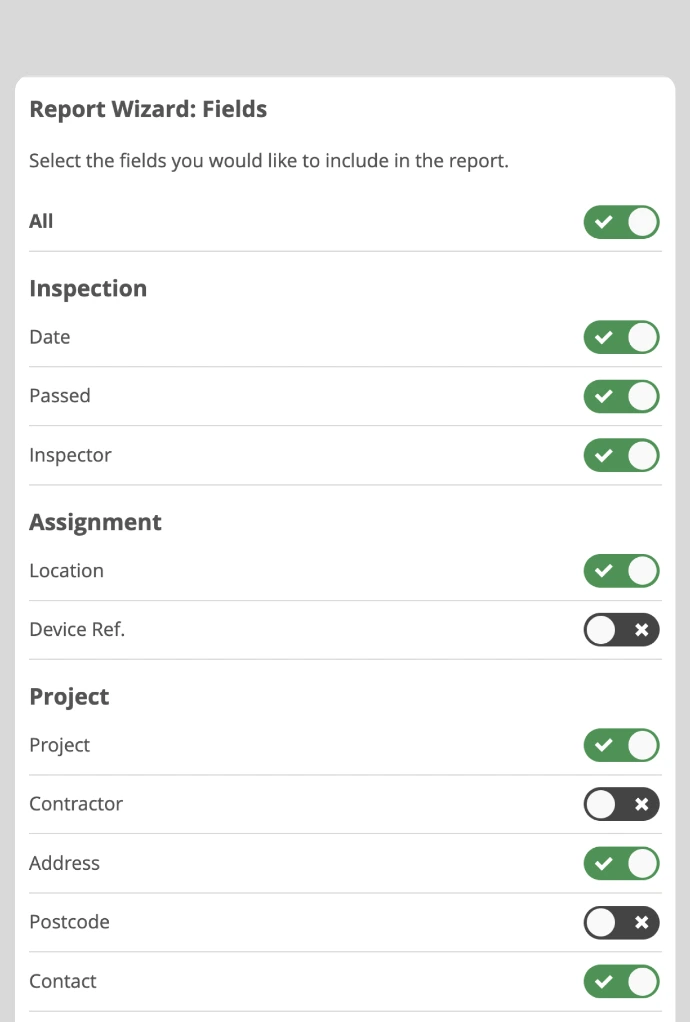
Task: Click the x icon on the Contractor switch
Action: [x=640, y=804]
